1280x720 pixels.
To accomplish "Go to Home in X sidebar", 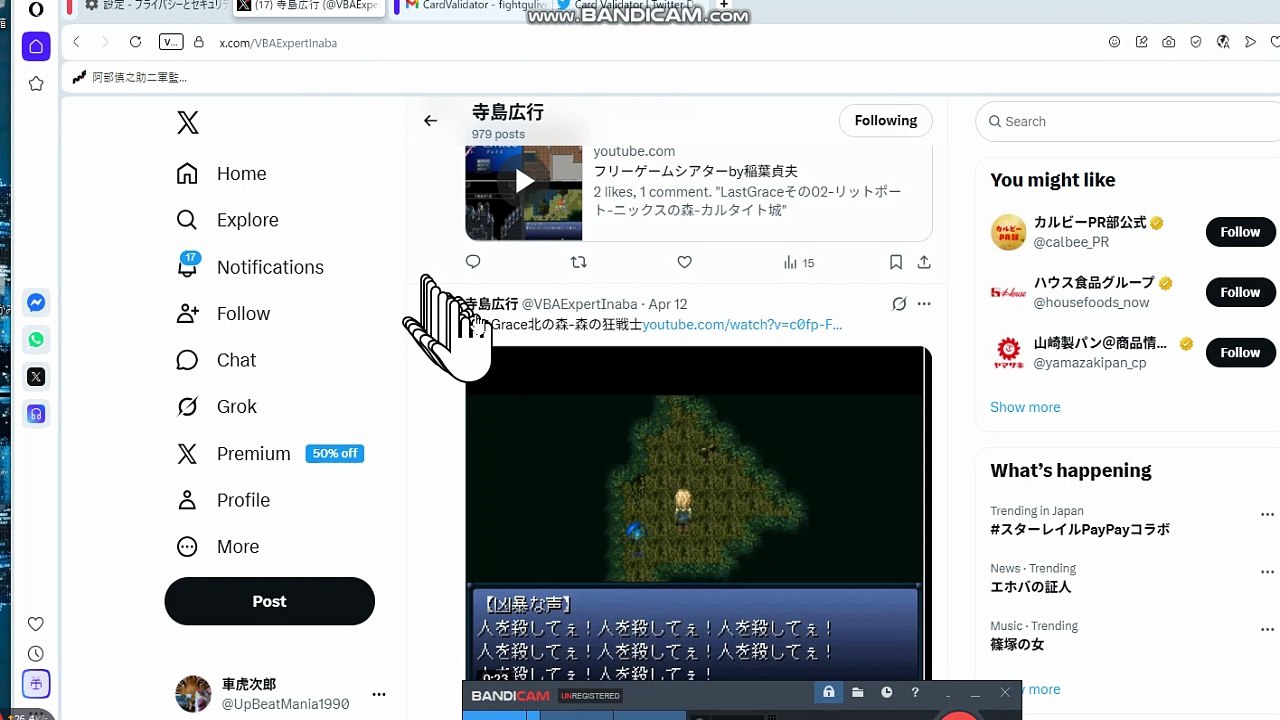I will tap(221, 174).
